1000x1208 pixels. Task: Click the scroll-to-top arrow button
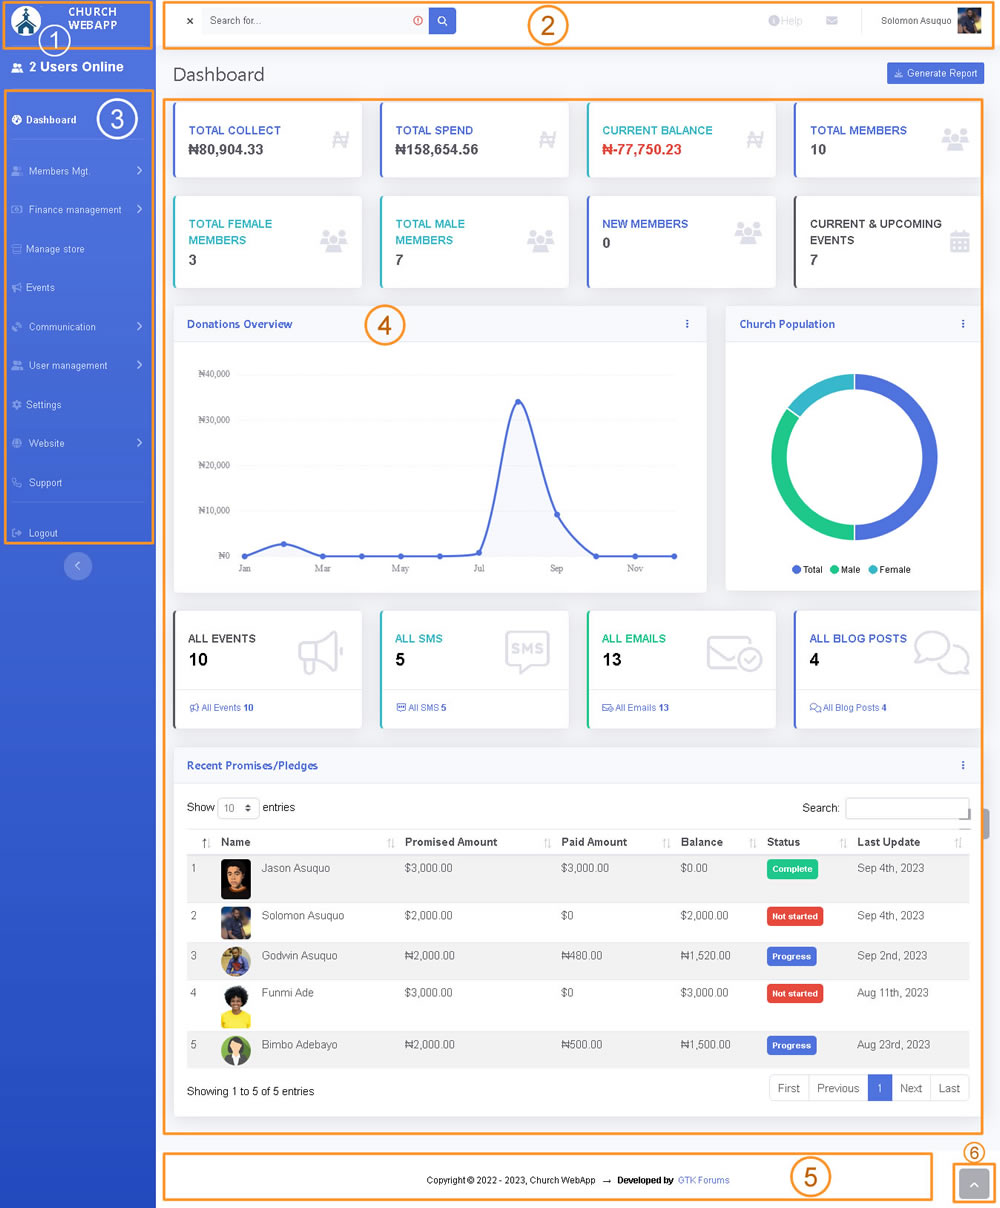(973, 1184)
